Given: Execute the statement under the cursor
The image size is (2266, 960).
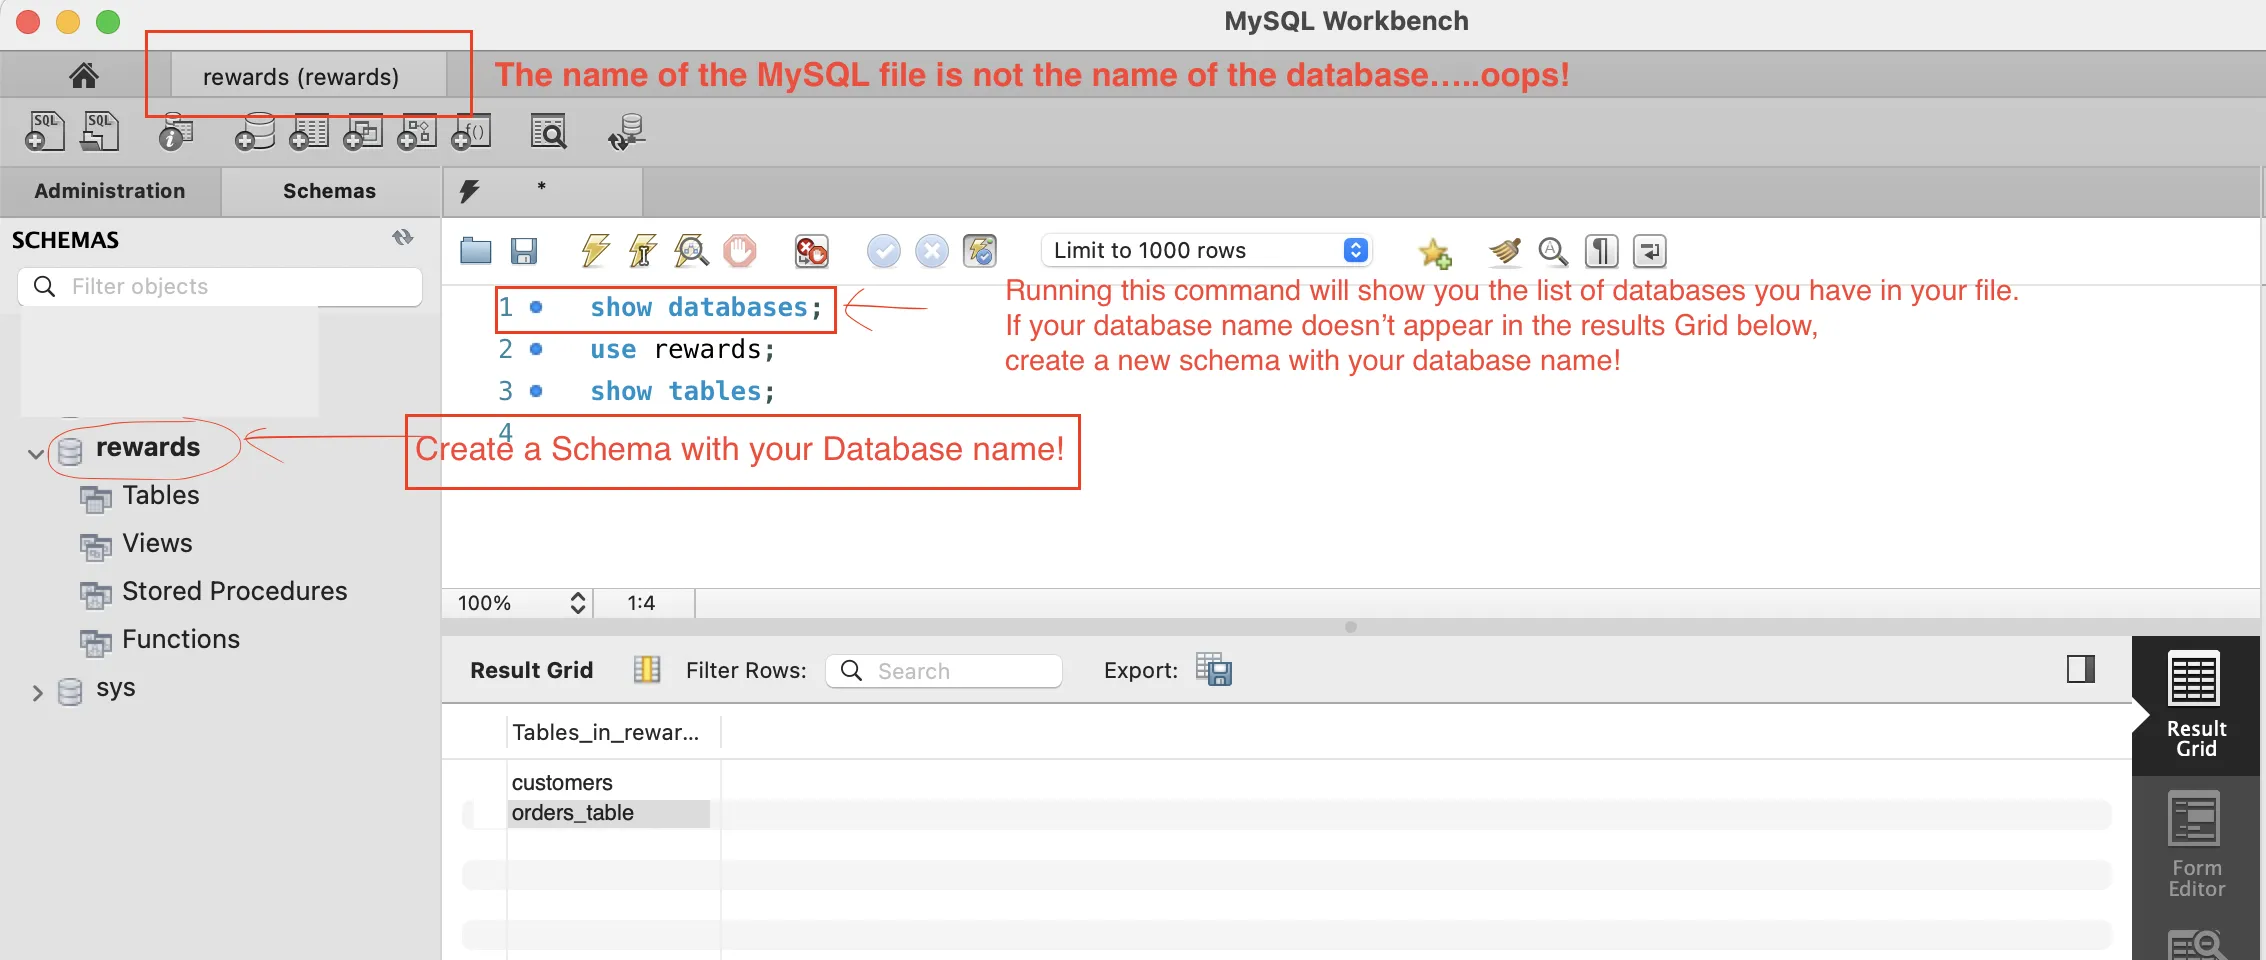Looking at the screenshot, I should [x=642, y=250].
